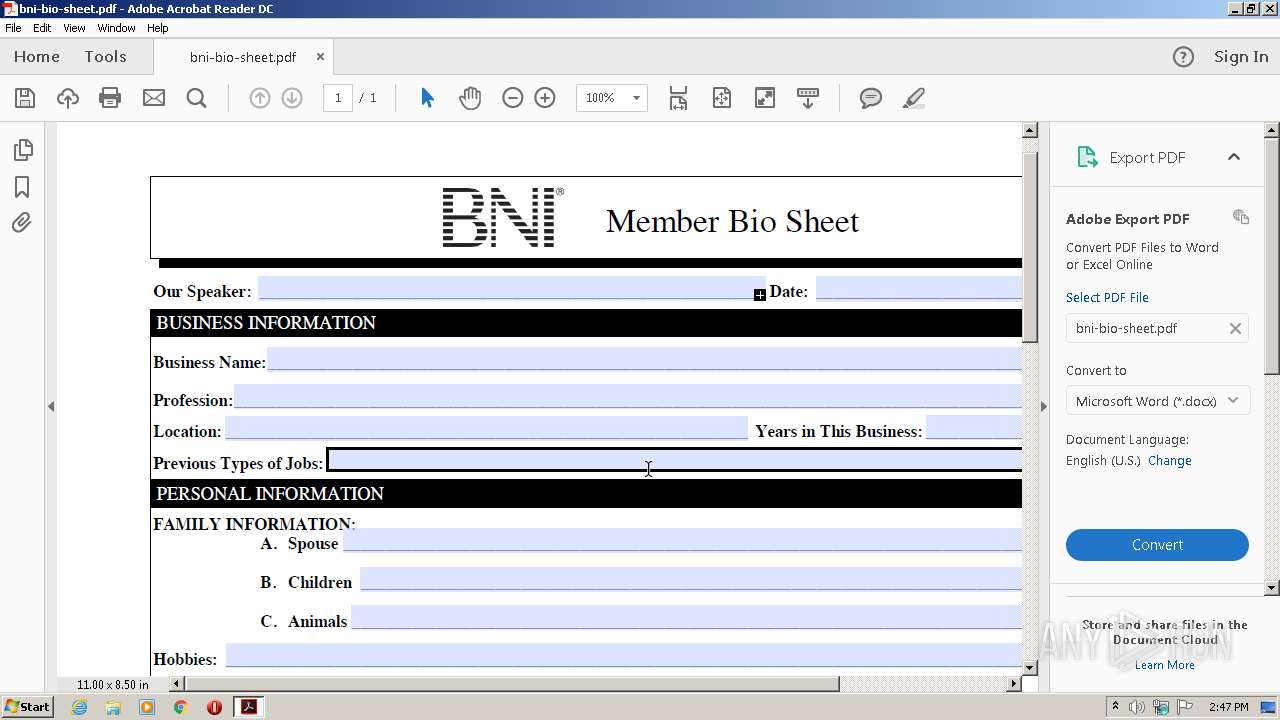Switch to the Home tab

(x=37, y=57)
